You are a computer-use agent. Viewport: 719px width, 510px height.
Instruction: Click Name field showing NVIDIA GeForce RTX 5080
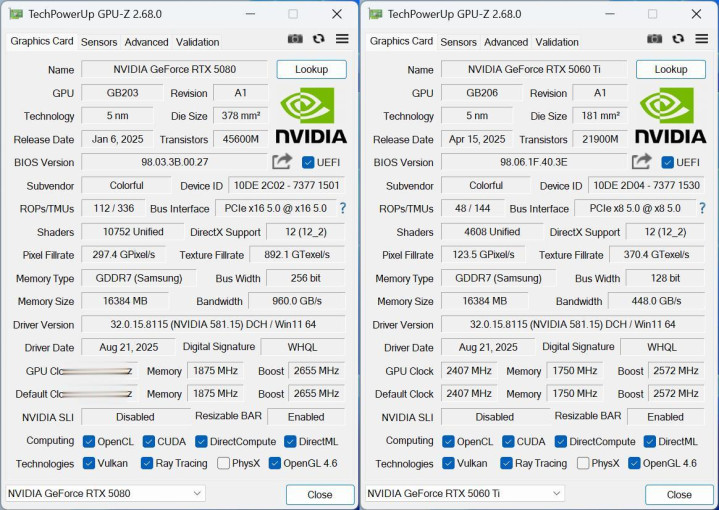(174, 69)
